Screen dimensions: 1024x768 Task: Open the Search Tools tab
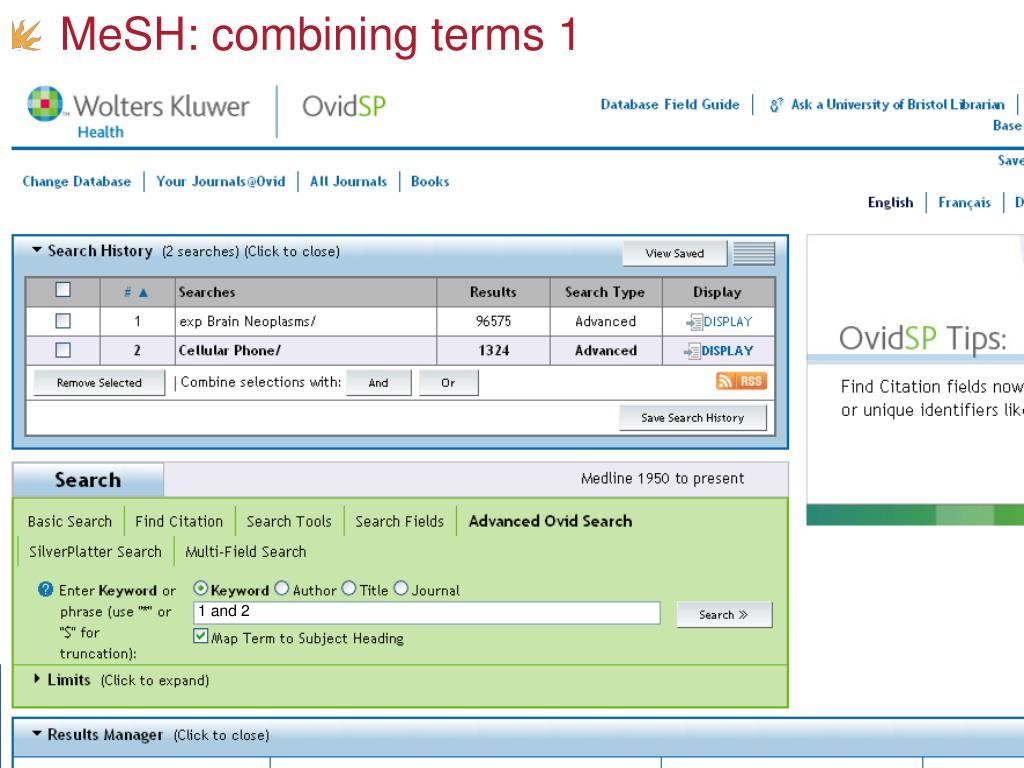[289, 521]
